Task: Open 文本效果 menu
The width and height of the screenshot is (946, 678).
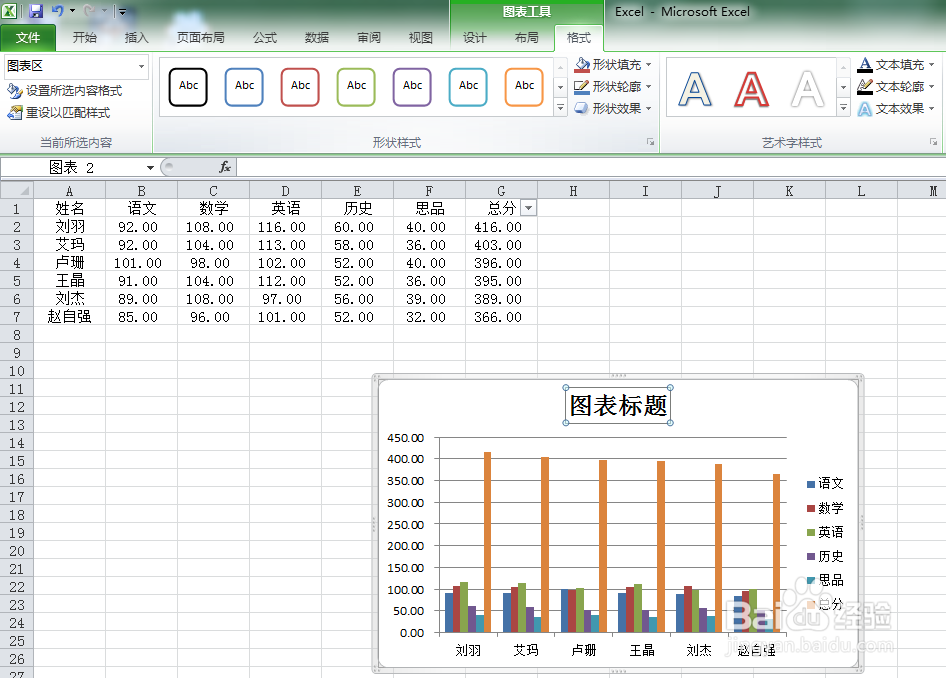Action: pyautogui.click(x=896, y=109)
